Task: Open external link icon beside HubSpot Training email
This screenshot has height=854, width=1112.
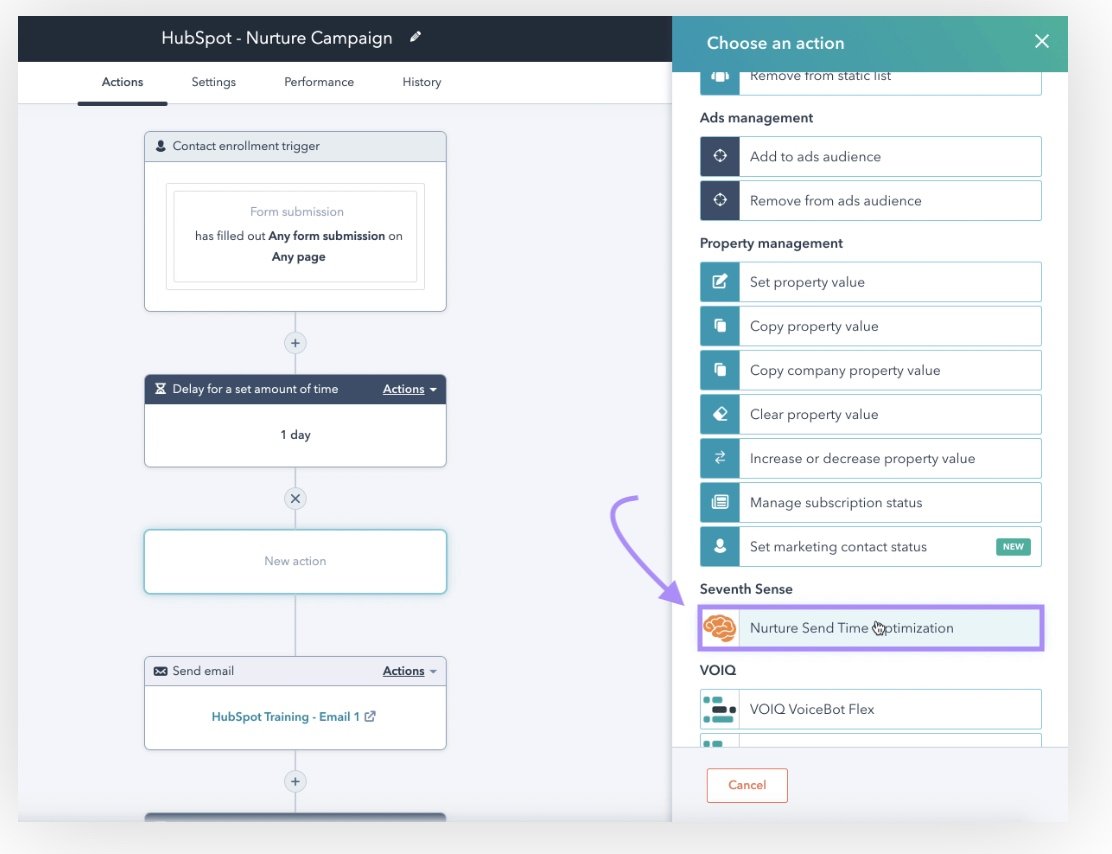Action: tap(369, 716)
